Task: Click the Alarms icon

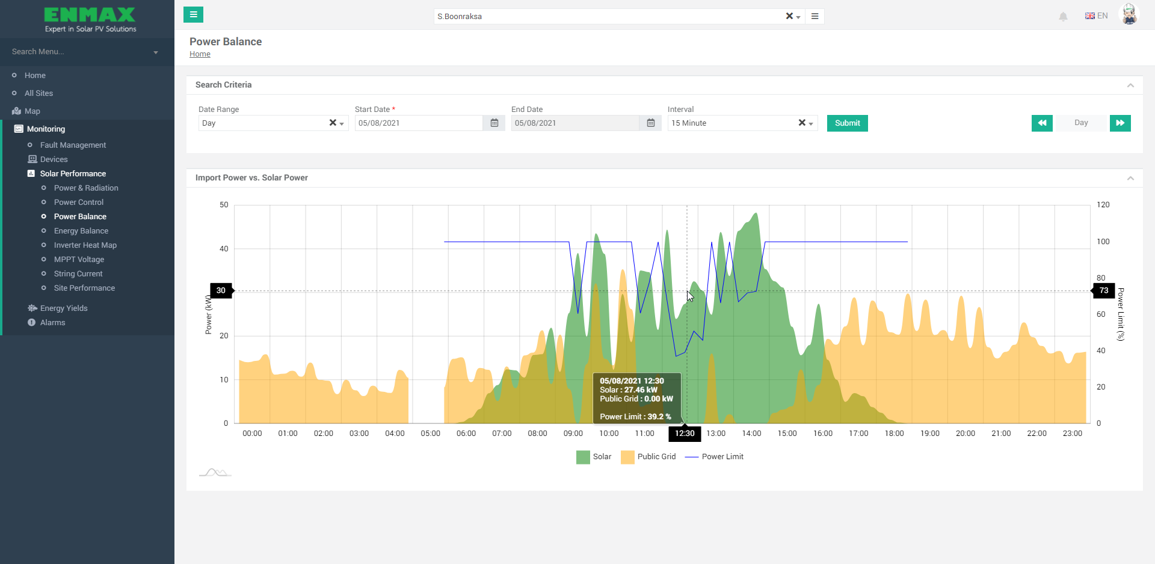Action: pos(32,322)
